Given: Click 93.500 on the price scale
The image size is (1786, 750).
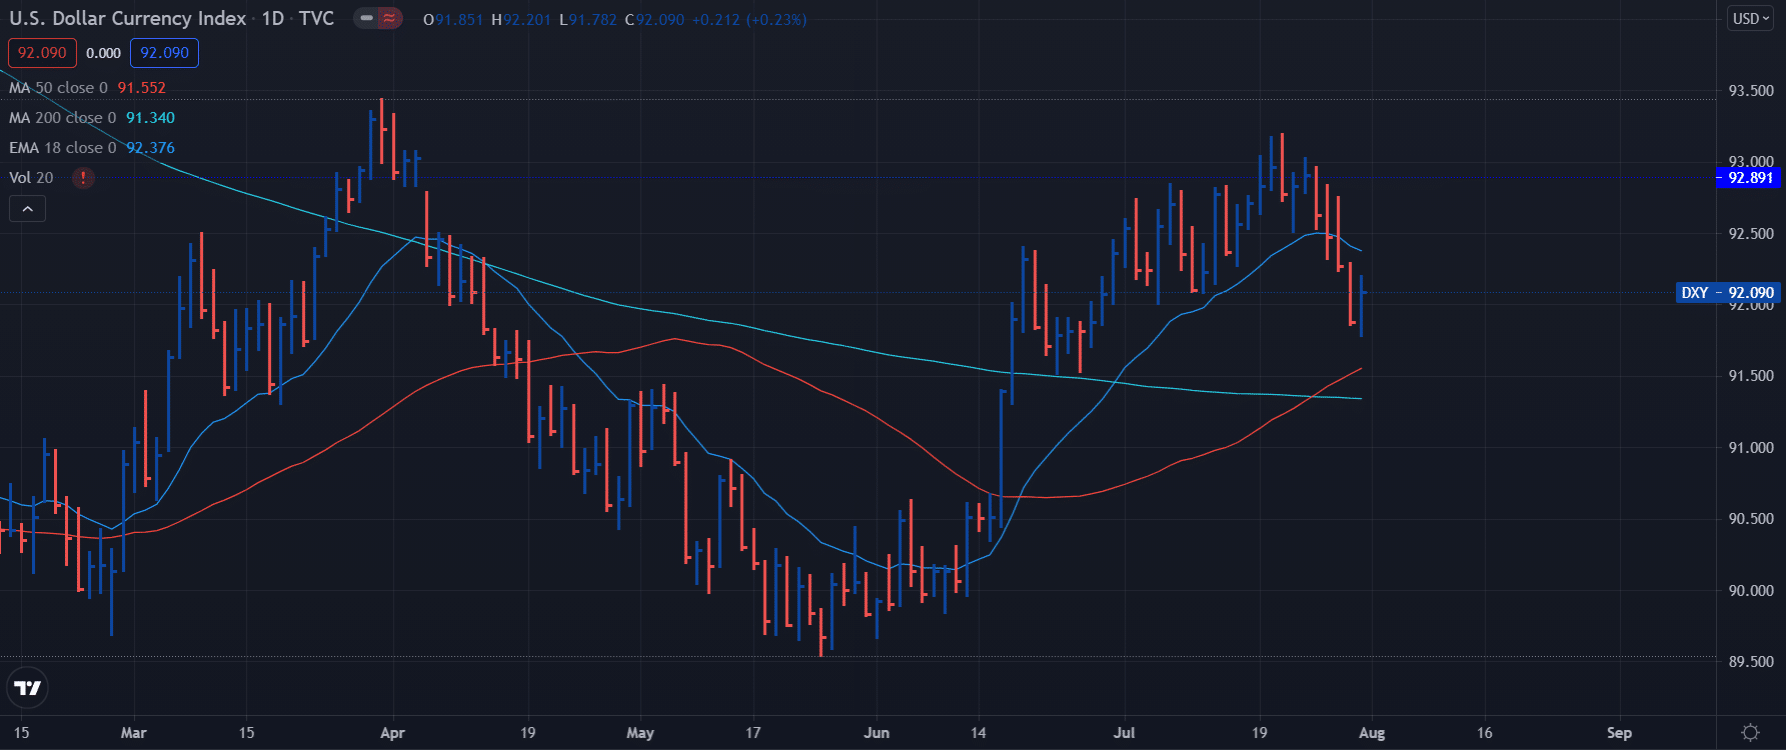Looking at the screenshot, I should pos(1751,91).
